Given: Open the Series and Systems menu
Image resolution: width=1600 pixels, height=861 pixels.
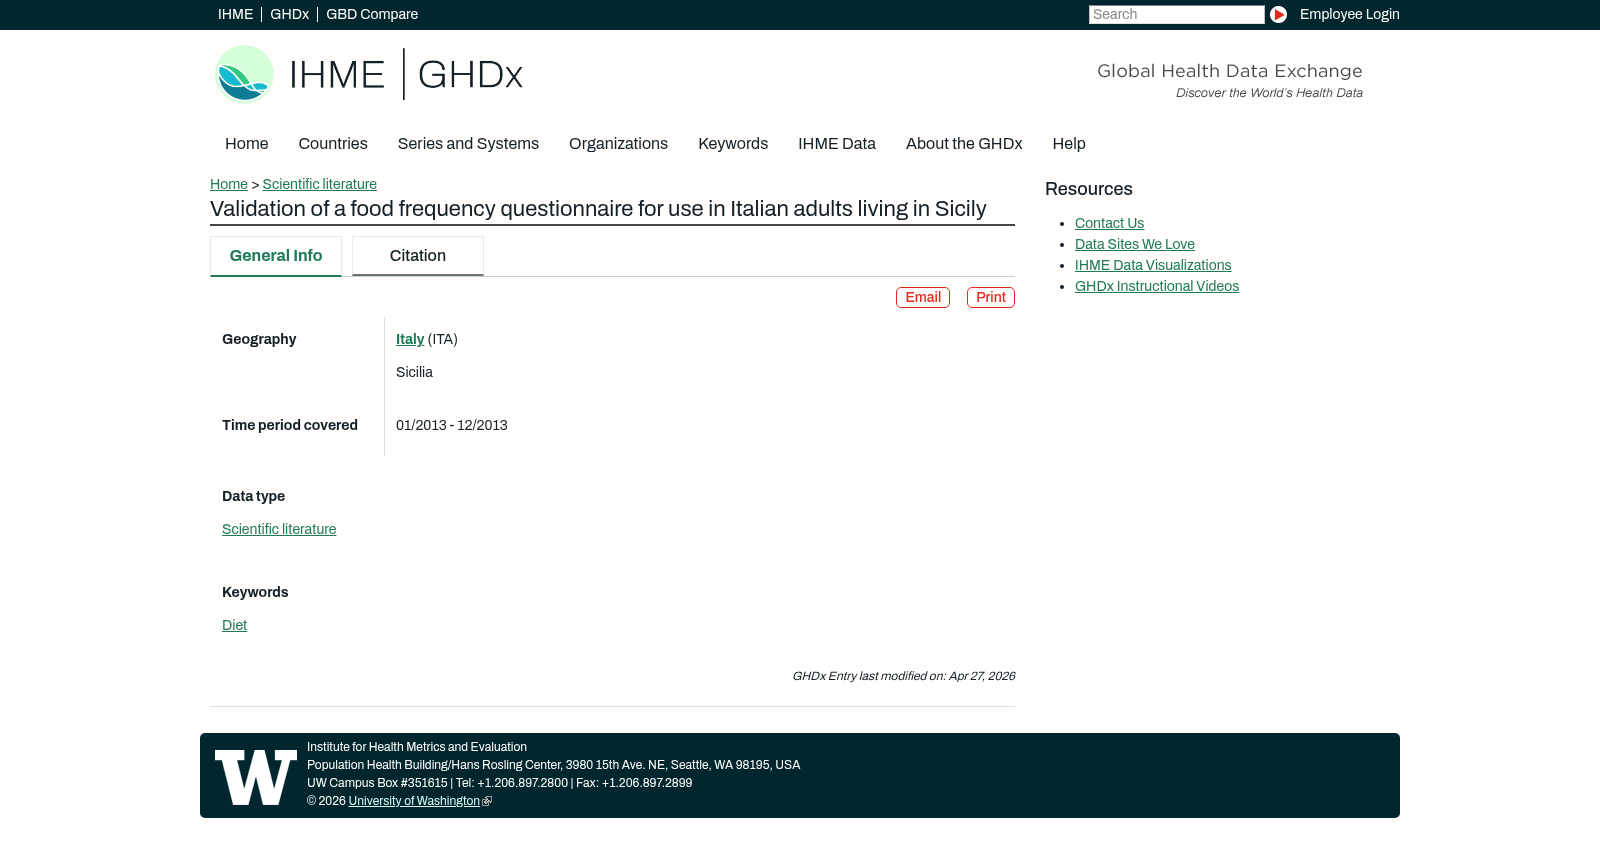Looking at the screenshot, I should click(x=468, y=144).
